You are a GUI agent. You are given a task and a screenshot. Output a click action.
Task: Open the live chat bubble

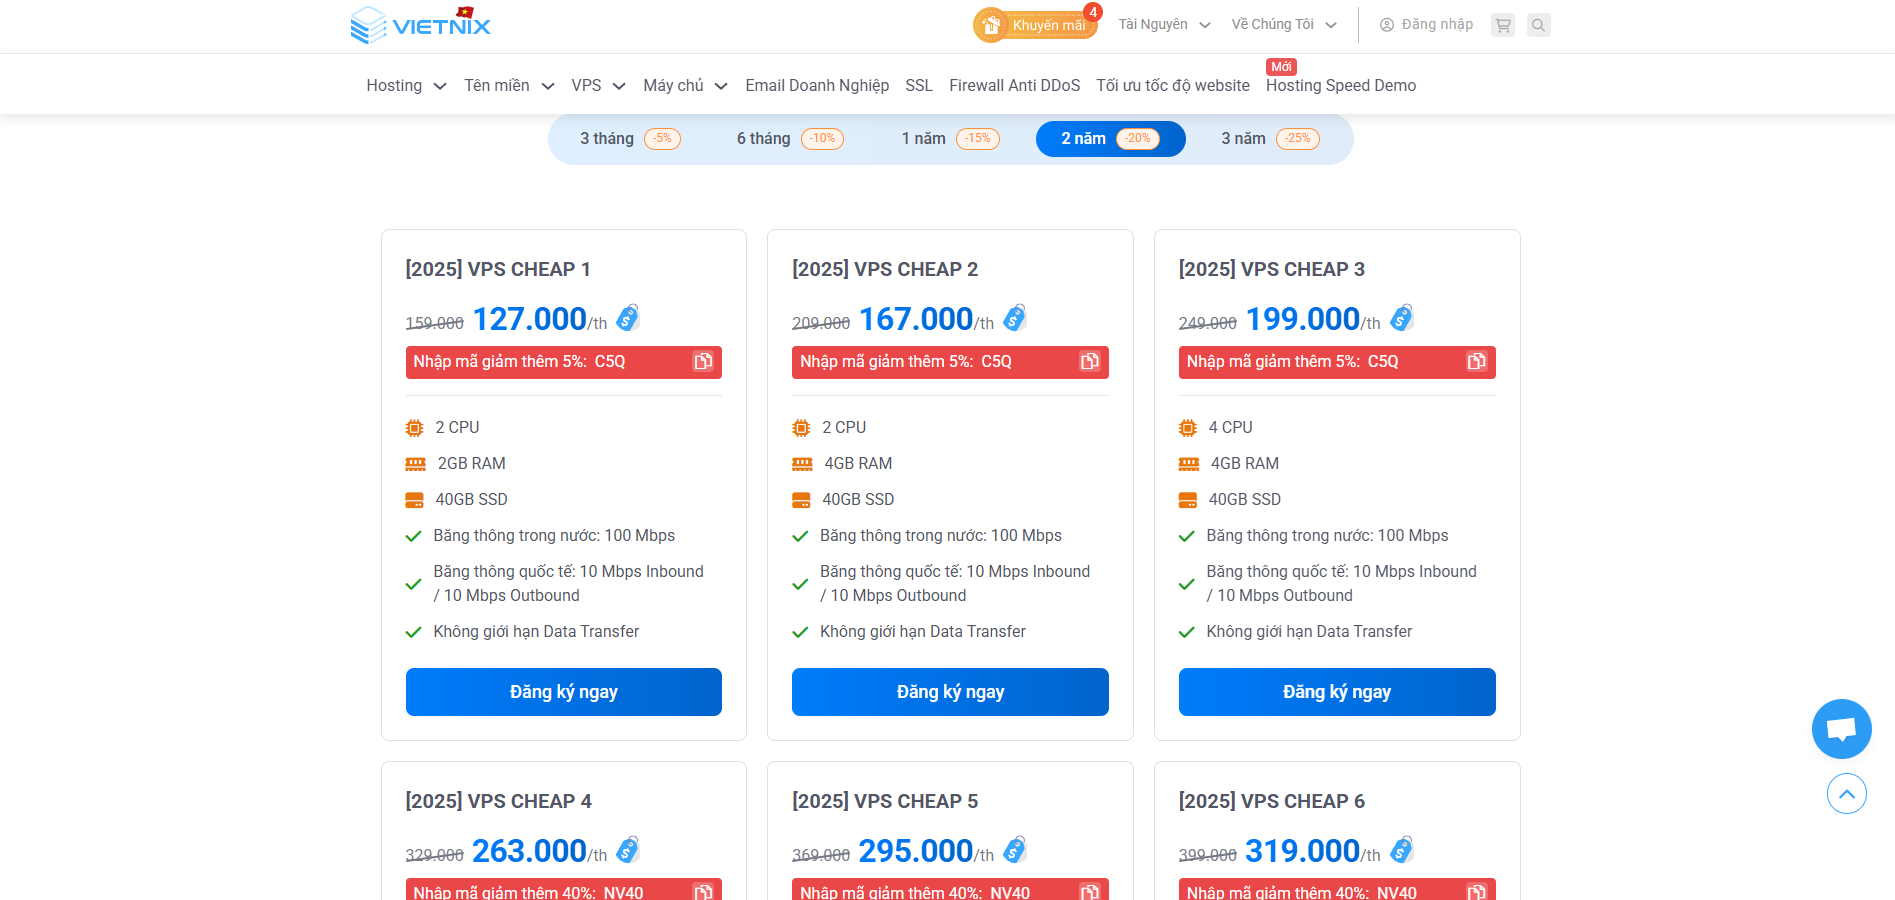[1841, 729]
